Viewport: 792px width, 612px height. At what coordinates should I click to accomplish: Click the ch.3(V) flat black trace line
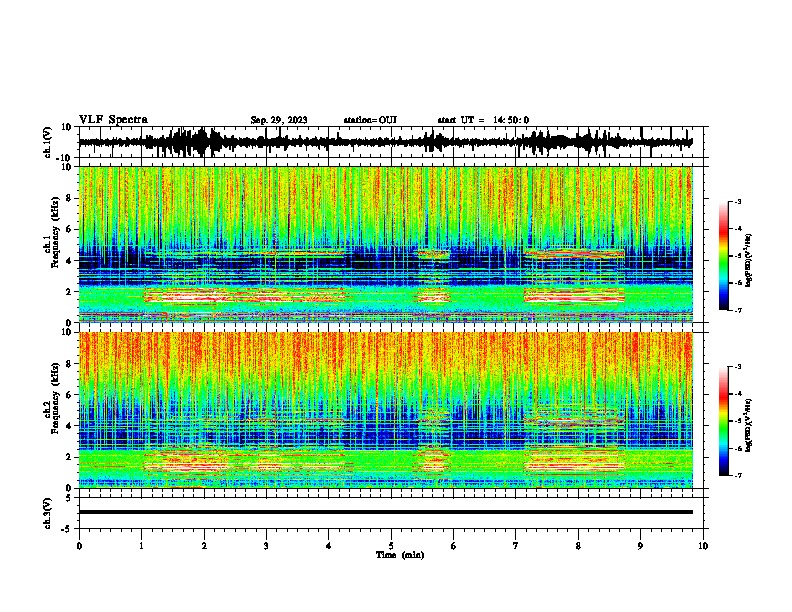coord(386,512)
